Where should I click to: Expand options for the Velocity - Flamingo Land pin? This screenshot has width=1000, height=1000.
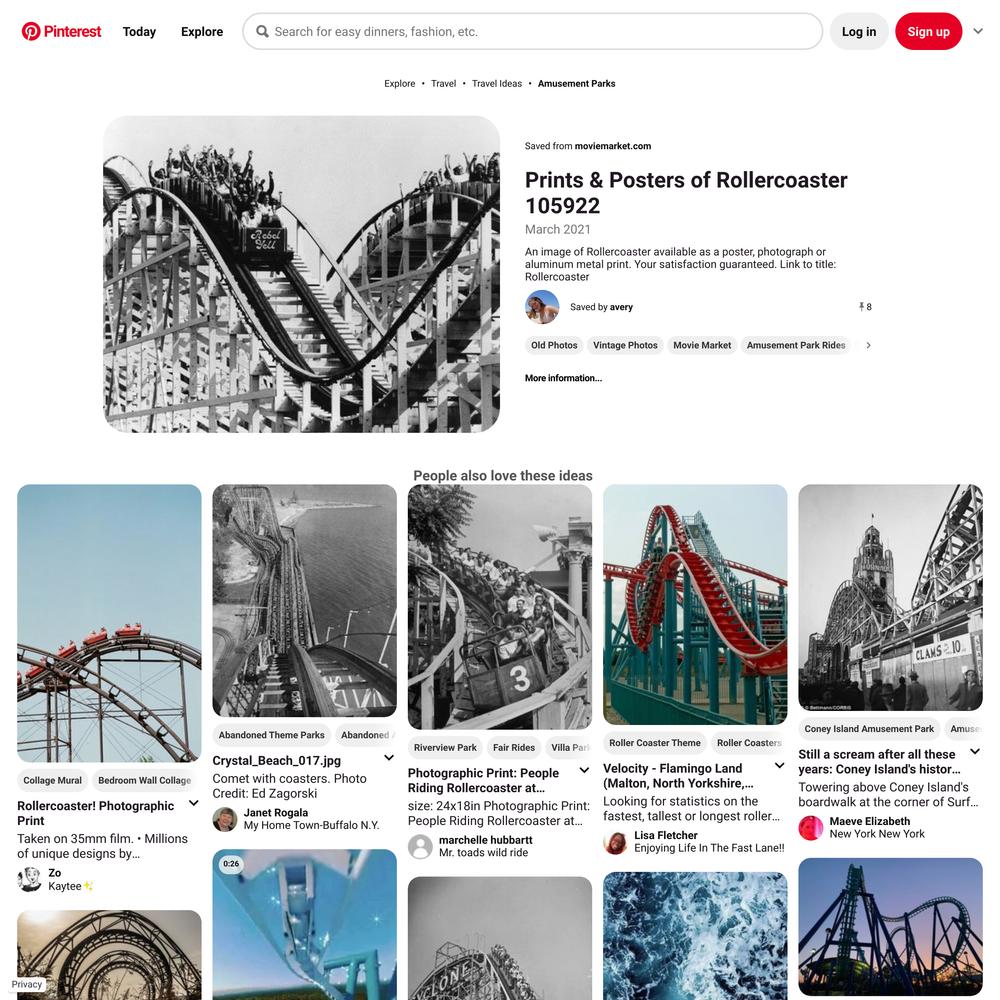click(x=779, y=765)
